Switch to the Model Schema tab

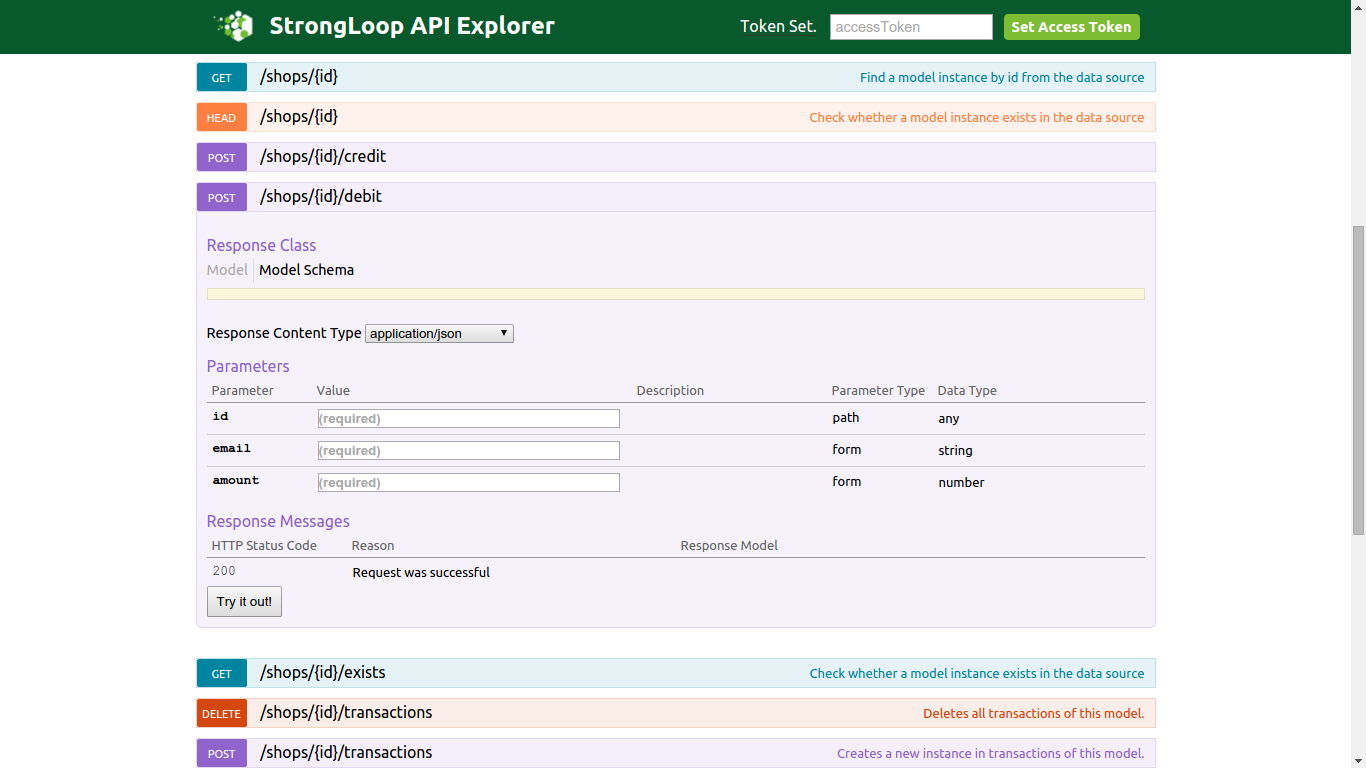click(306, 270)
